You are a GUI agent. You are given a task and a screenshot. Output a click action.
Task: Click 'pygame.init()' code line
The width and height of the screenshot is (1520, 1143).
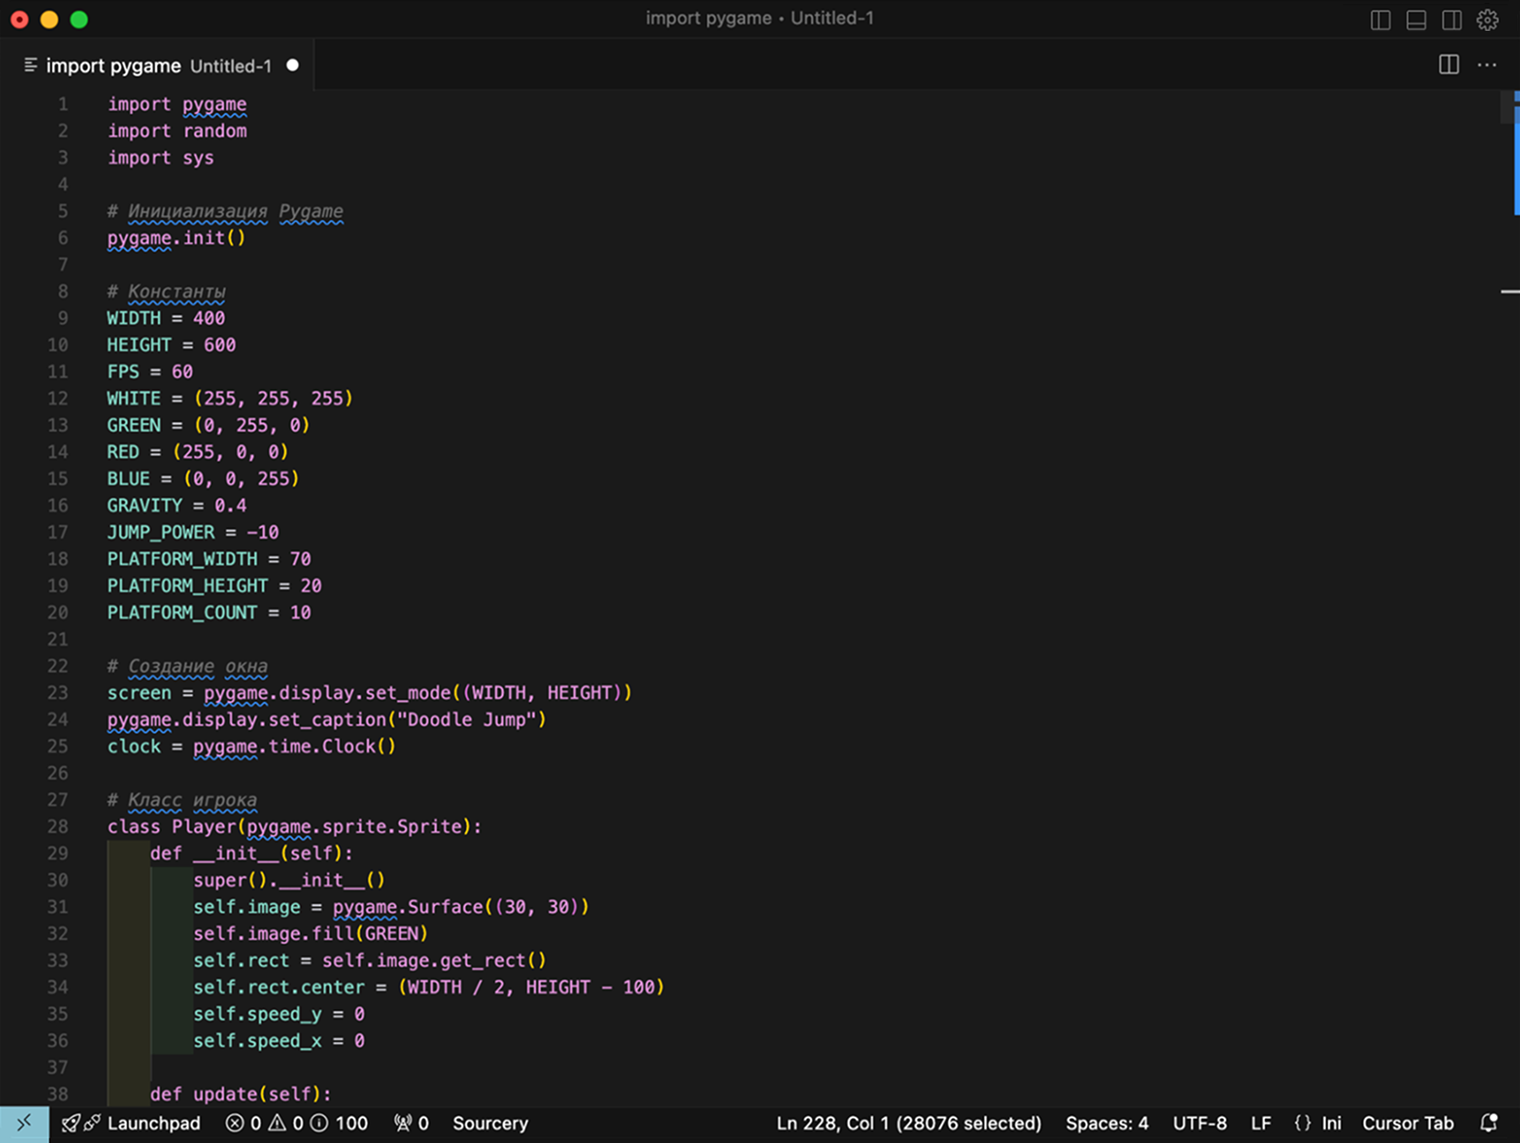[176, 238]
